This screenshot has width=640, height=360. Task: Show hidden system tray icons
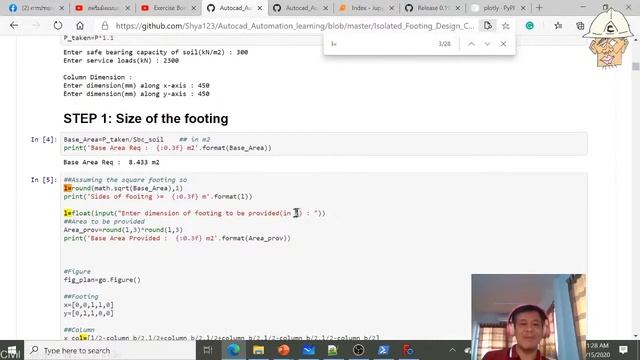tap(452, 350)
